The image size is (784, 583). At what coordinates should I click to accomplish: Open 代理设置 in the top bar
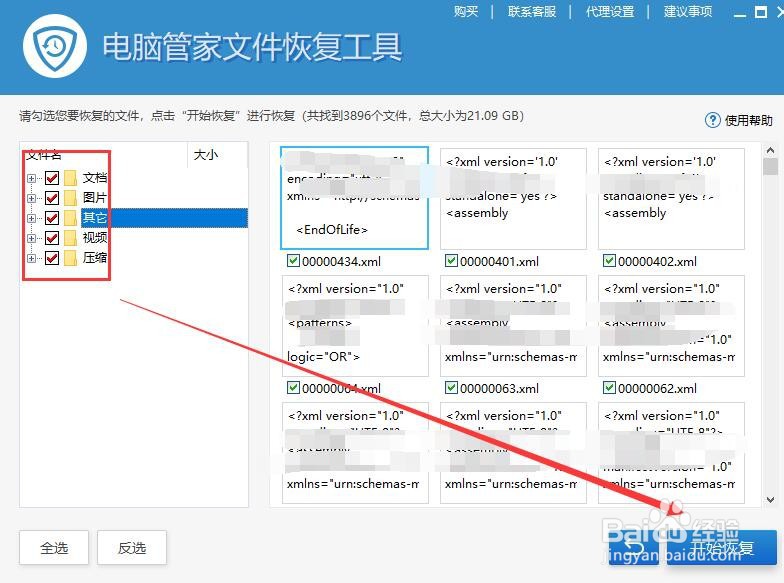pyautogui.click(x=610, y=12)
